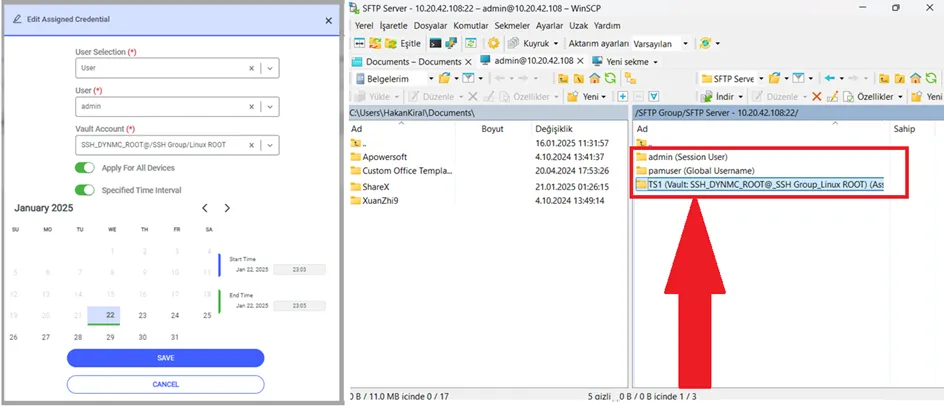Clear the admin value in User field
This screenshot has height=406, width=944.
(x=252, y=107)
